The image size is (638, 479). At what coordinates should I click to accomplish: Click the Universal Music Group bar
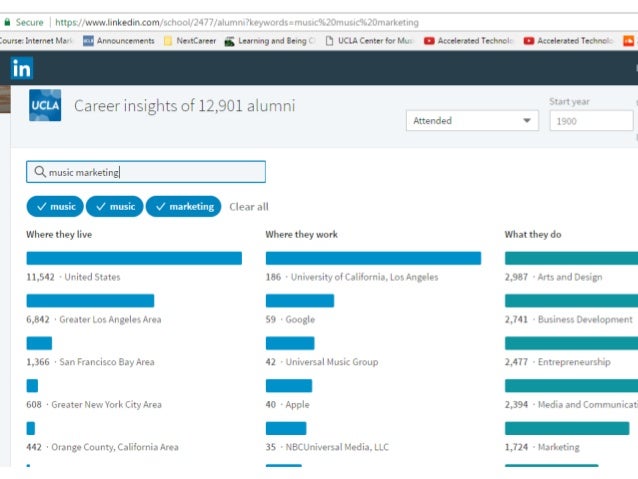pyautogui.click(x=290, y=343)
